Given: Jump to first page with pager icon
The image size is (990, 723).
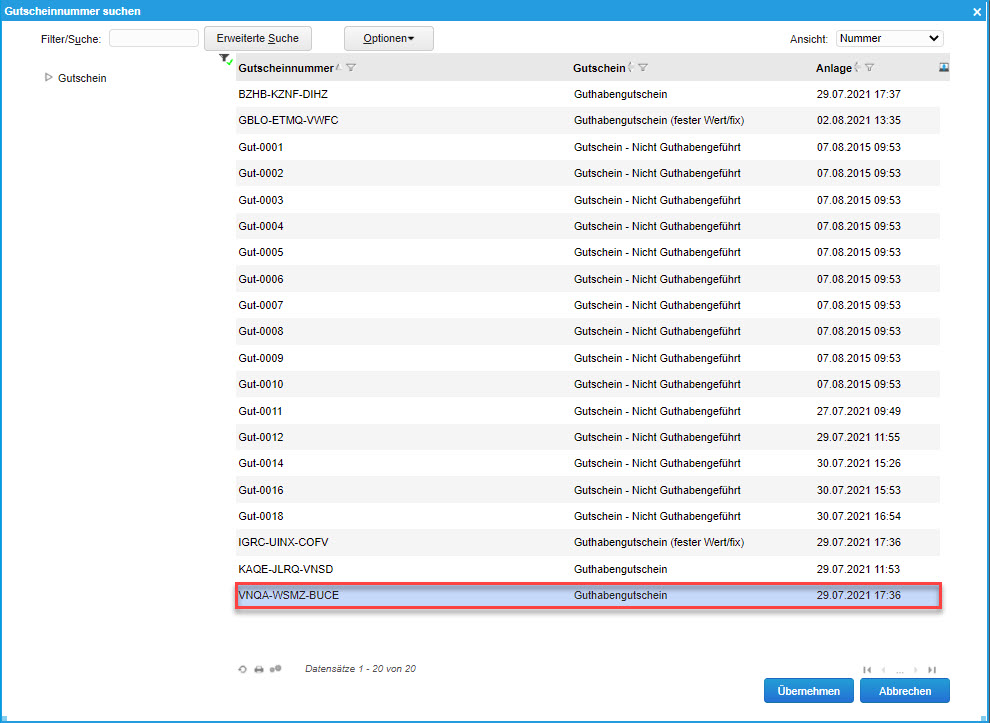Looking at the screenshot, I should pyautogui.click(x=867, y=669).
